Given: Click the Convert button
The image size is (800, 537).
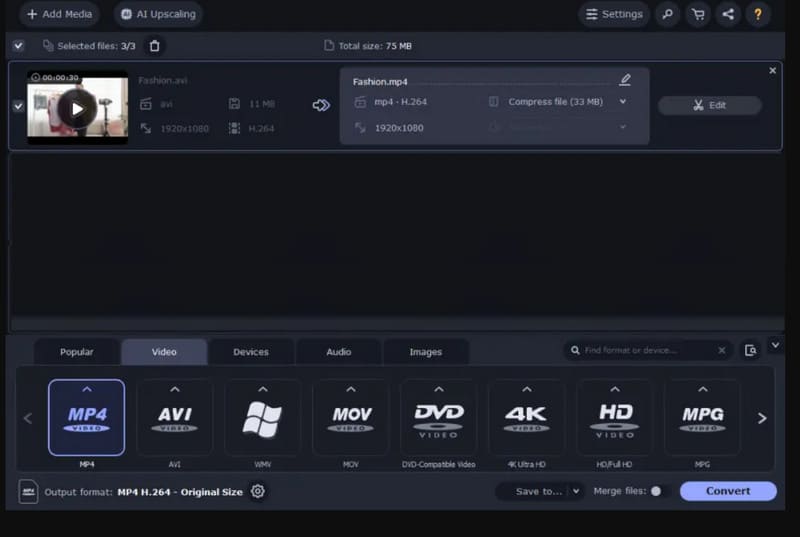Looking at the screenshot, I should click(x=728, y=491).
